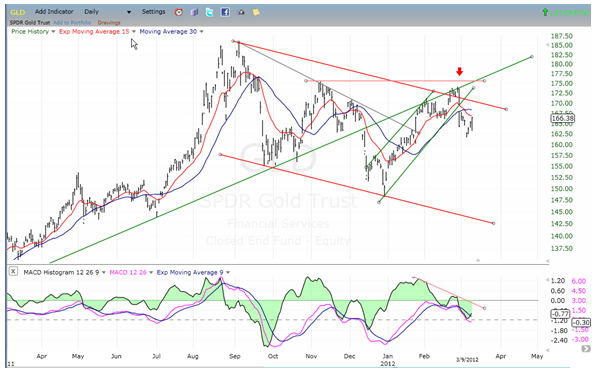Expand the Exp Moving Average 9 dropdown
This screenshot has width=593, height=371.
[228, 272]
